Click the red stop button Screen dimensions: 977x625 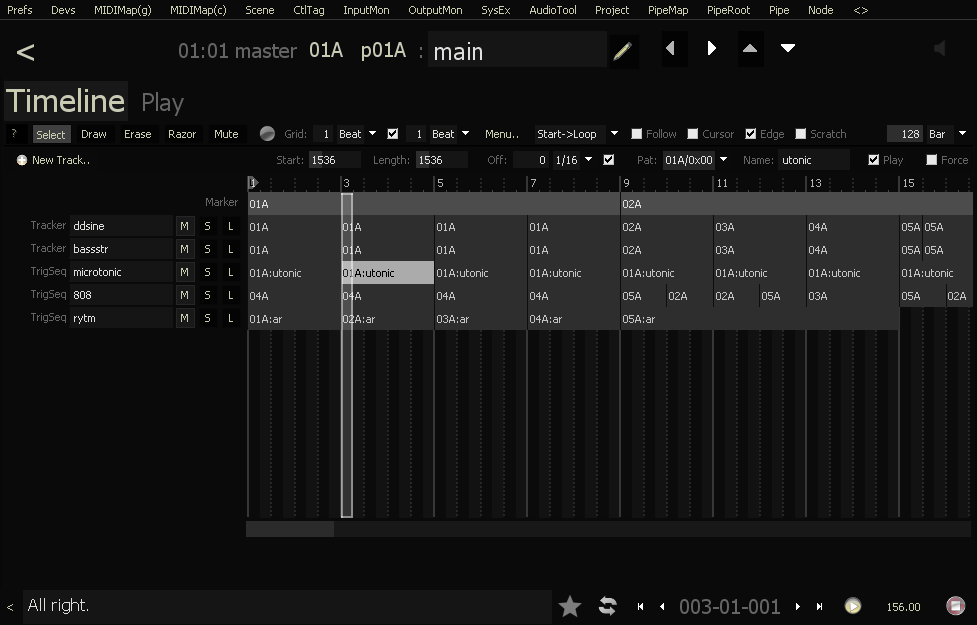point(955,606)
